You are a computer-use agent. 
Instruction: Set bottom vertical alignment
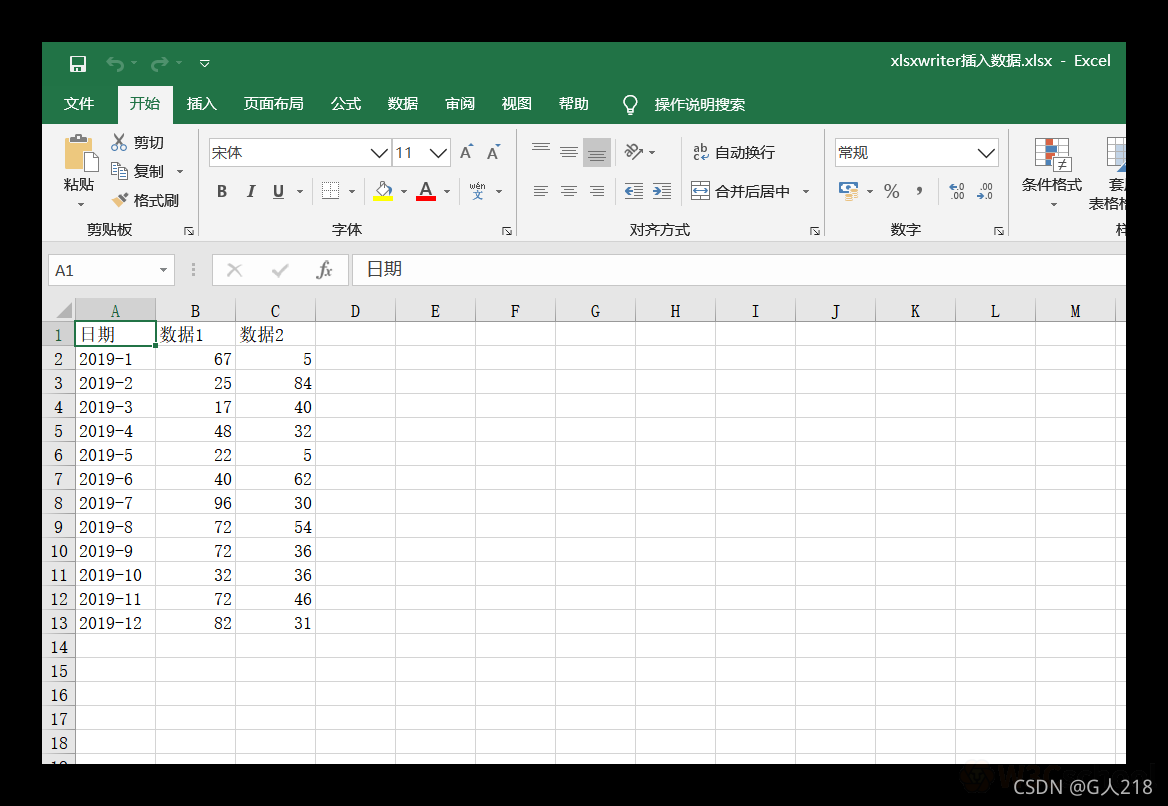pyautogui.click(x=597, y=152)
